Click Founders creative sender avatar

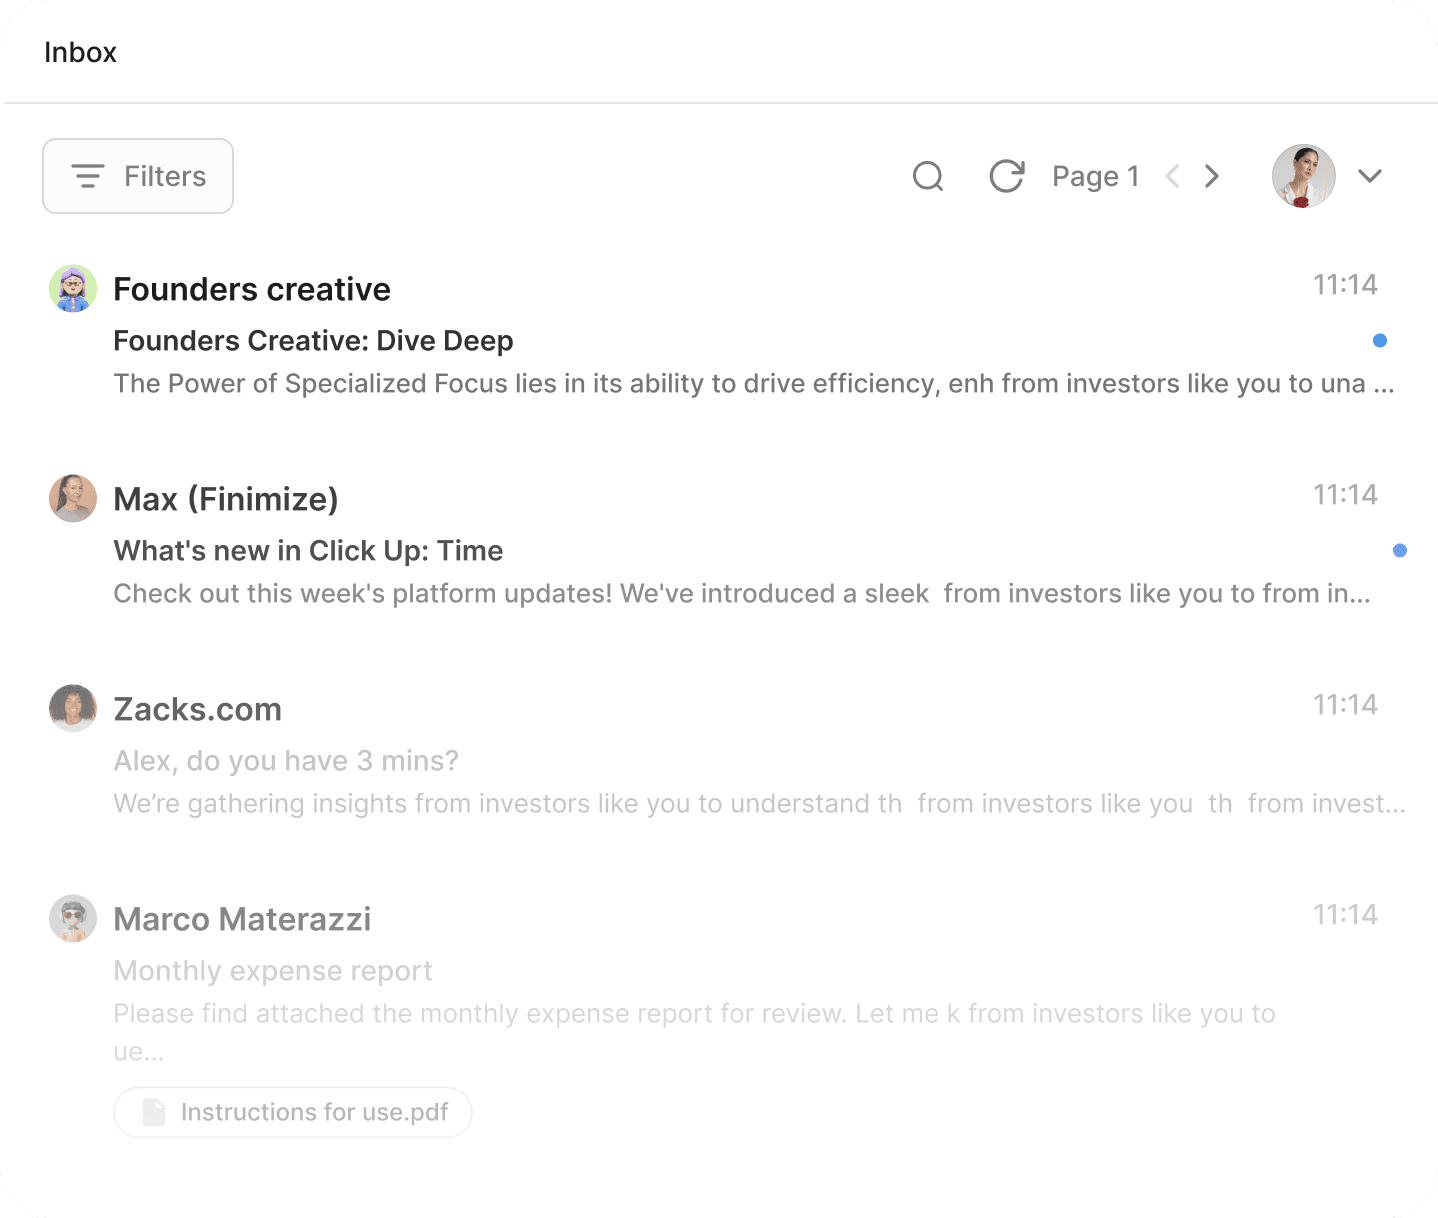point(73,289)
